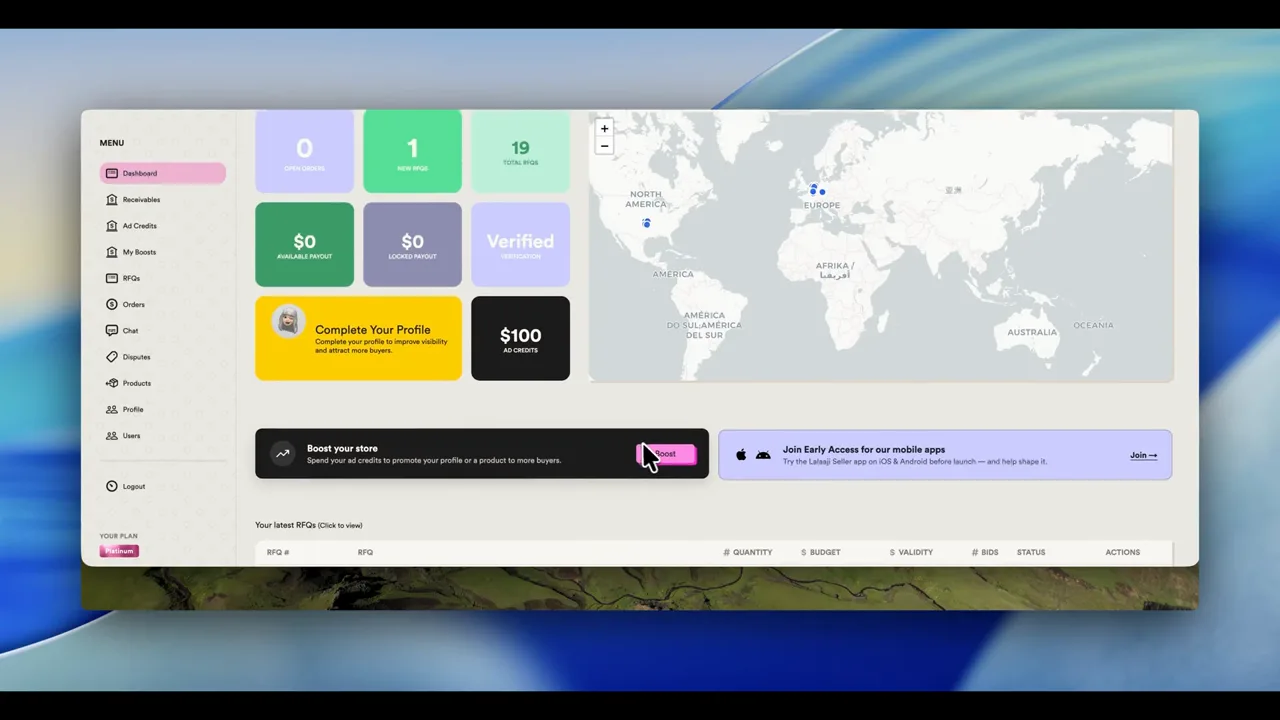This screenshot has width=1280, height=720.
Task: Click the Logout label
Action: (x=134, y=486)
